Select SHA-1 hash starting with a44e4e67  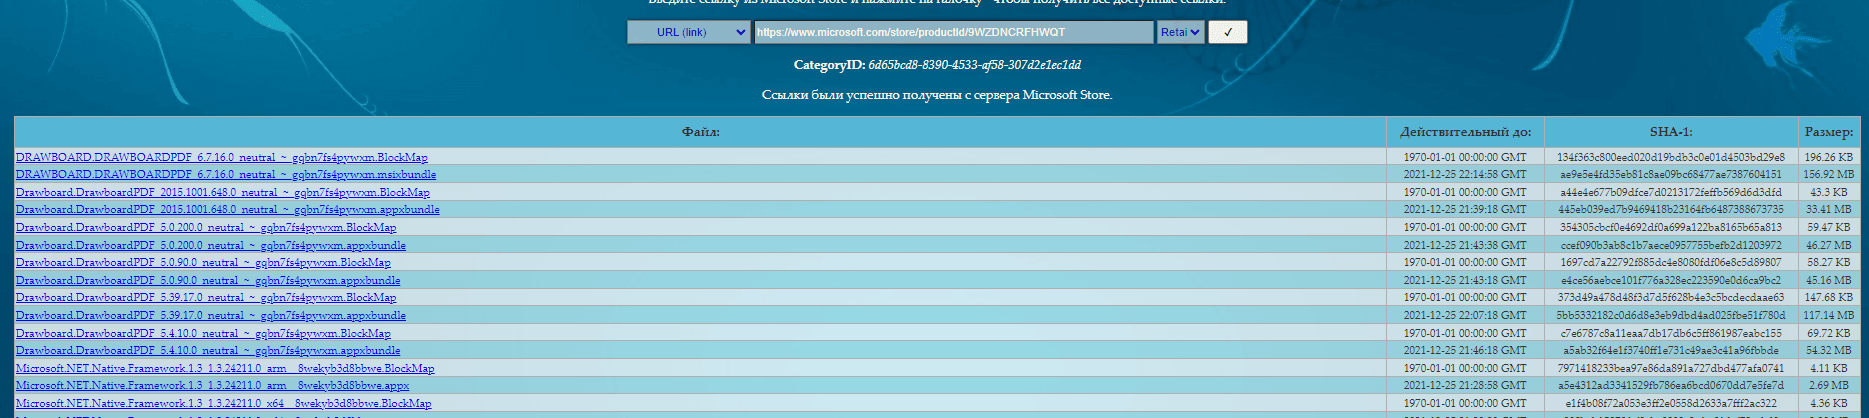(1670, 192)
